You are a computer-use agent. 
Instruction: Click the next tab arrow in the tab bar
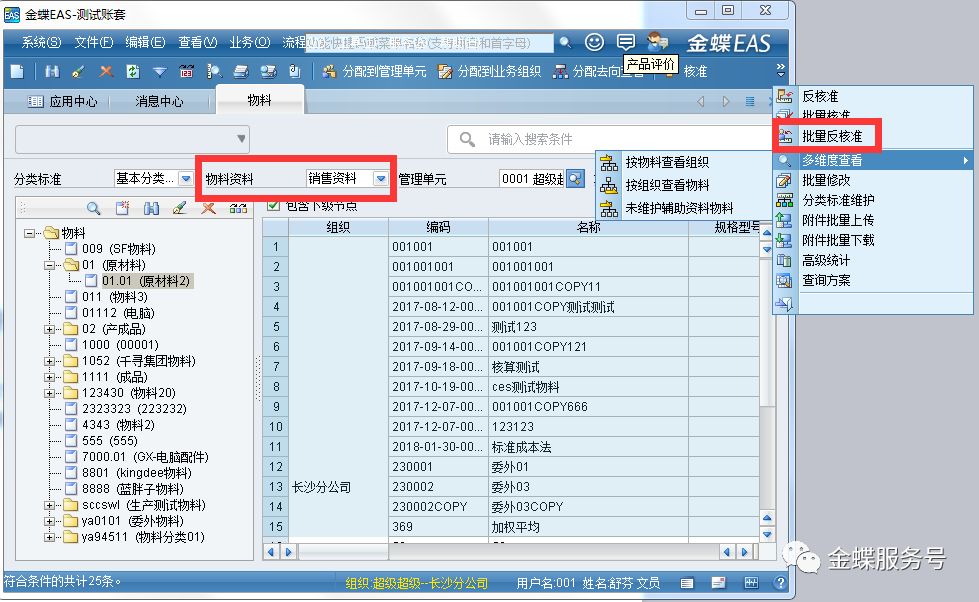pos(726,101)
